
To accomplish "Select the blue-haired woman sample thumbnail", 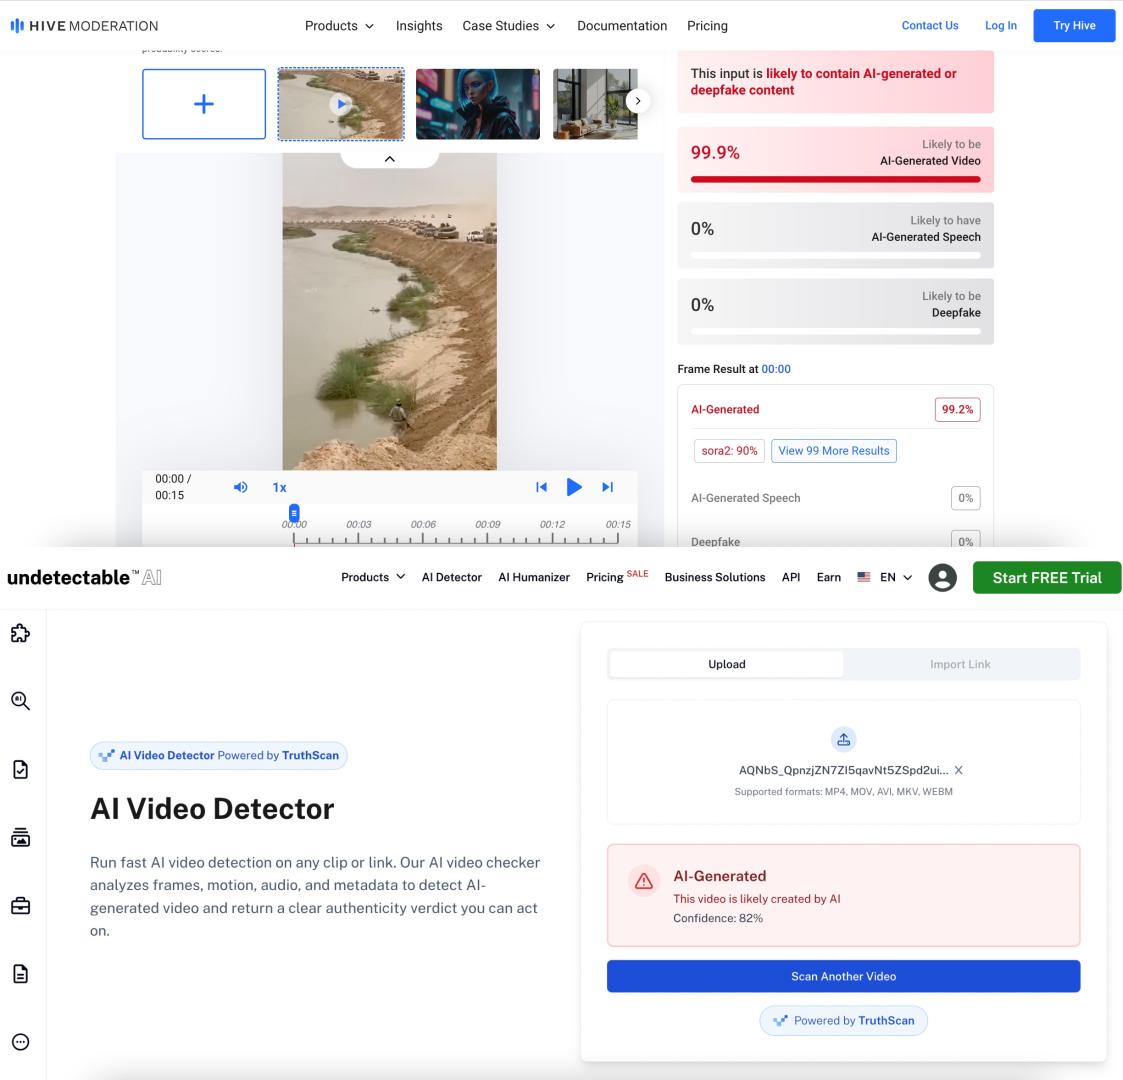I will (x=478, y=104).
